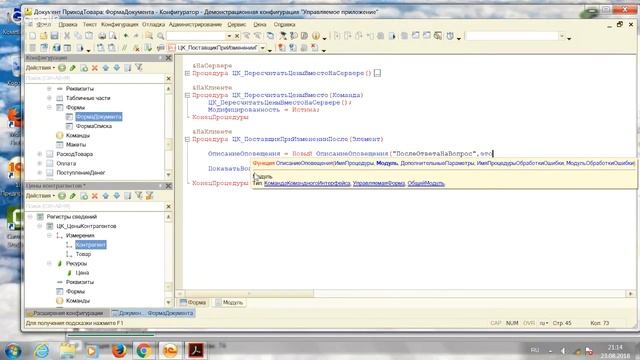Save using the floppy disk icon
The width and height of the screenshot is (640, 360).
[54, 36]
